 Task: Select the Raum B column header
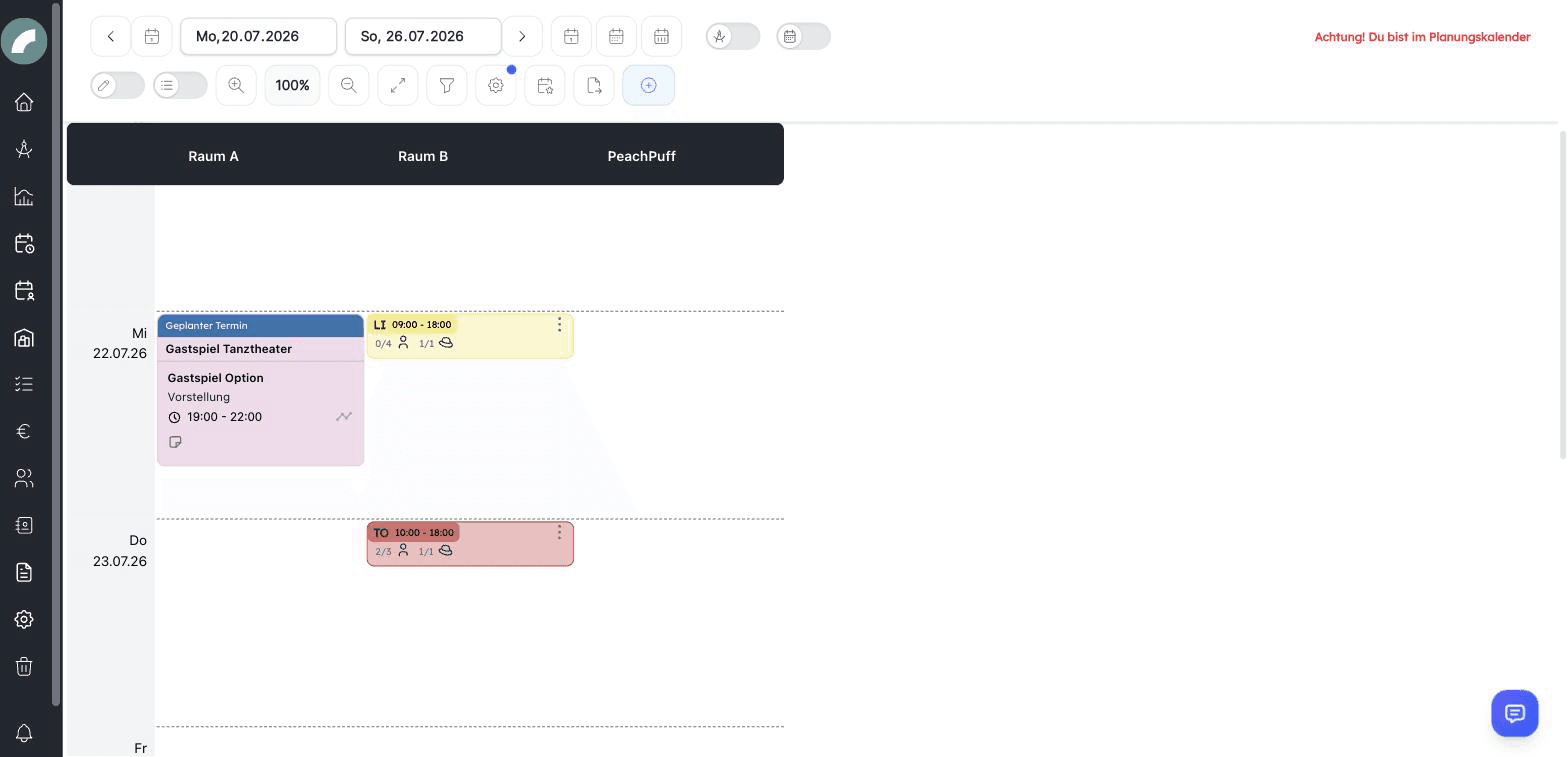click(423, 156)
